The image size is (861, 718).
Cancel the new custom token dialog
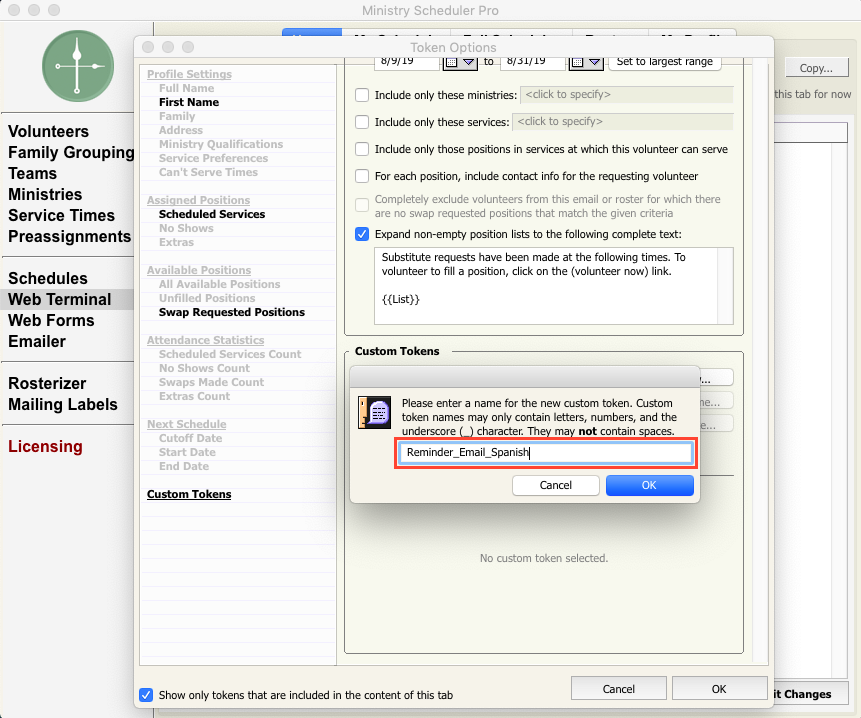(x=556, y=485)
